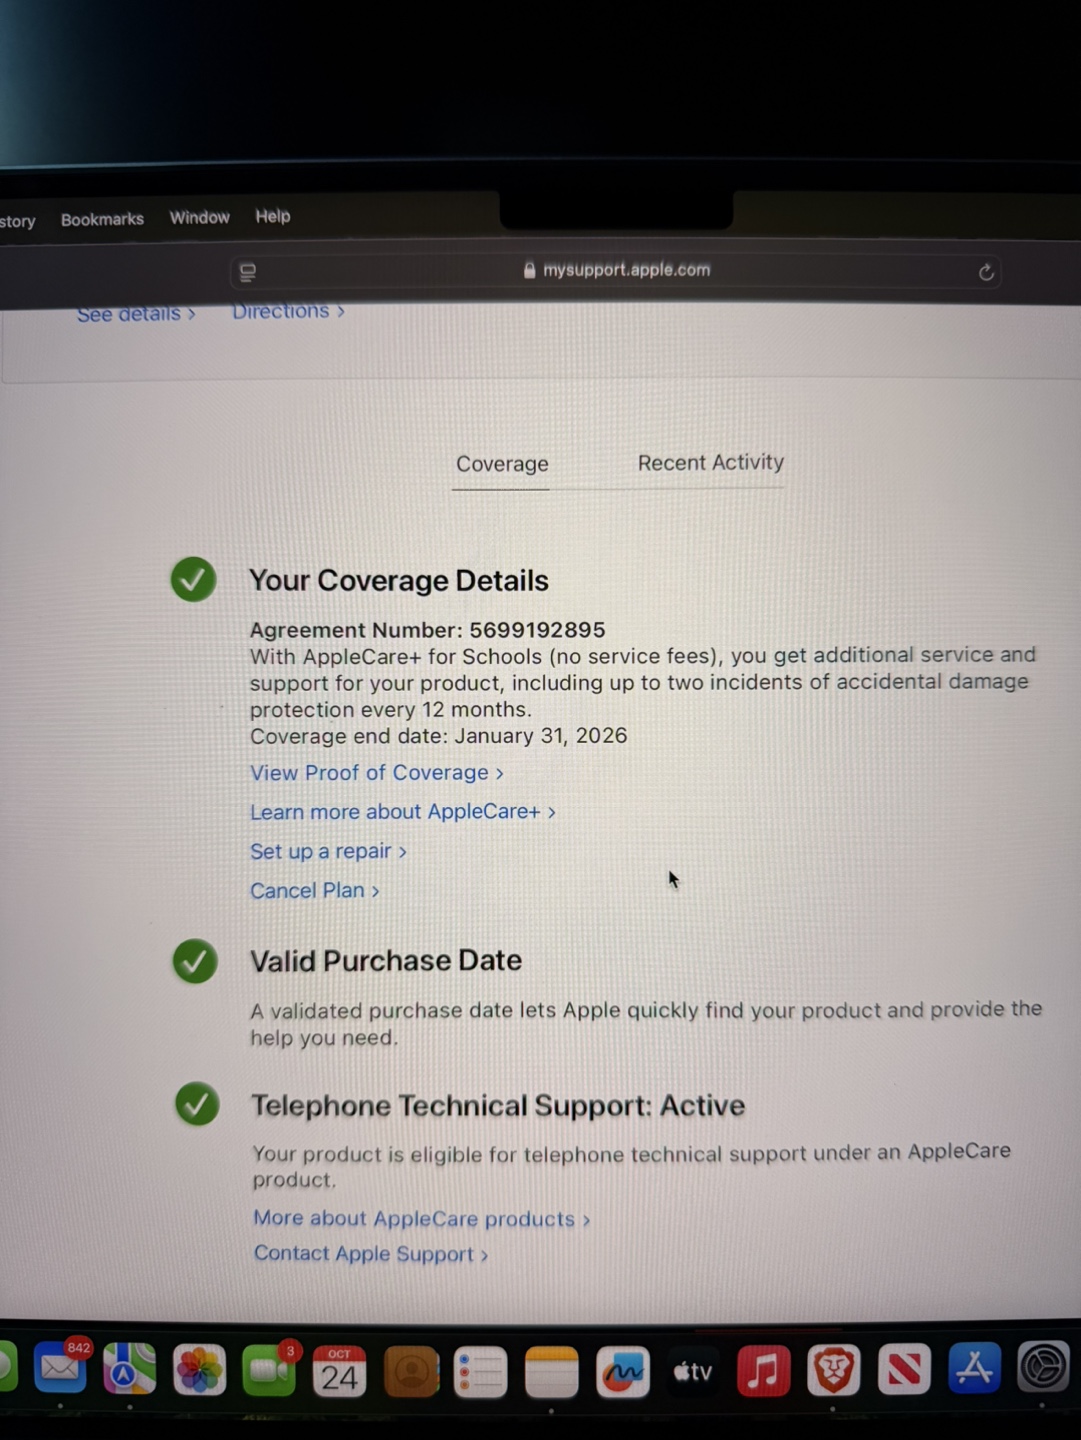Switch to the Recent Activity tab
This screenshot has width=1081, height=1440.
711,462
